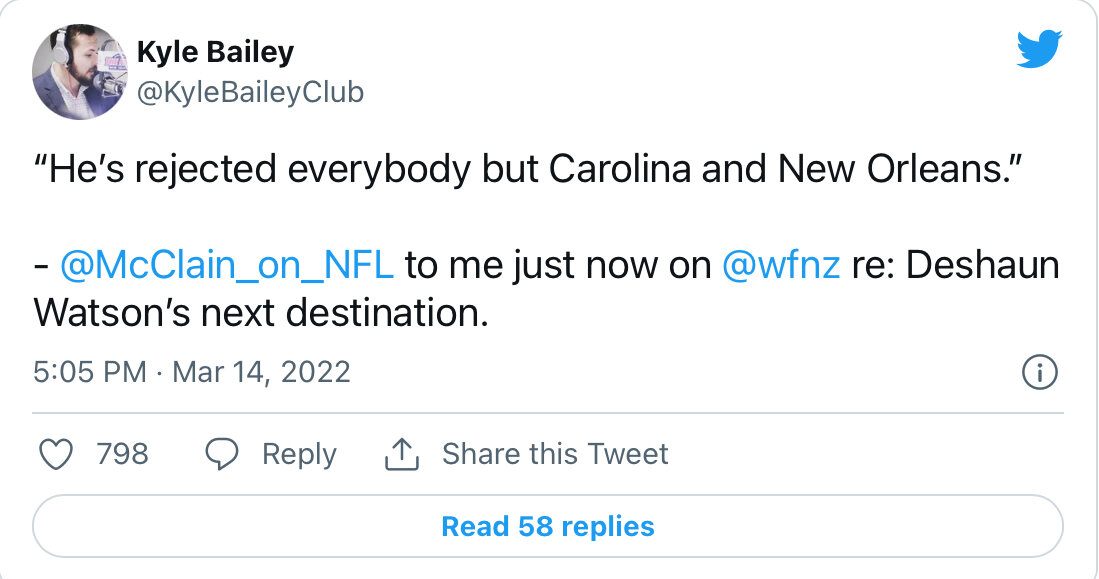Click the Twitter bird logo

(1039, 49)
